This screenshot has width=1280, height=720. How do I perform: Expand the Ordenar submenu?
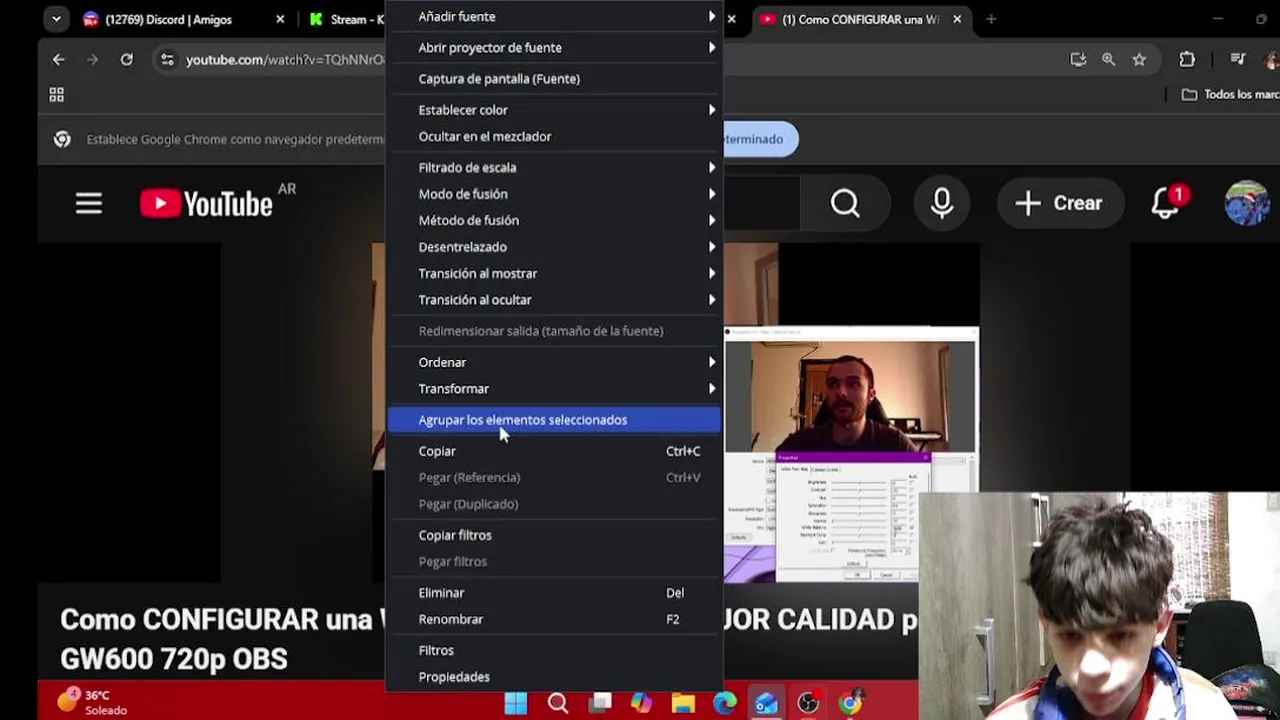pos(554,363)
